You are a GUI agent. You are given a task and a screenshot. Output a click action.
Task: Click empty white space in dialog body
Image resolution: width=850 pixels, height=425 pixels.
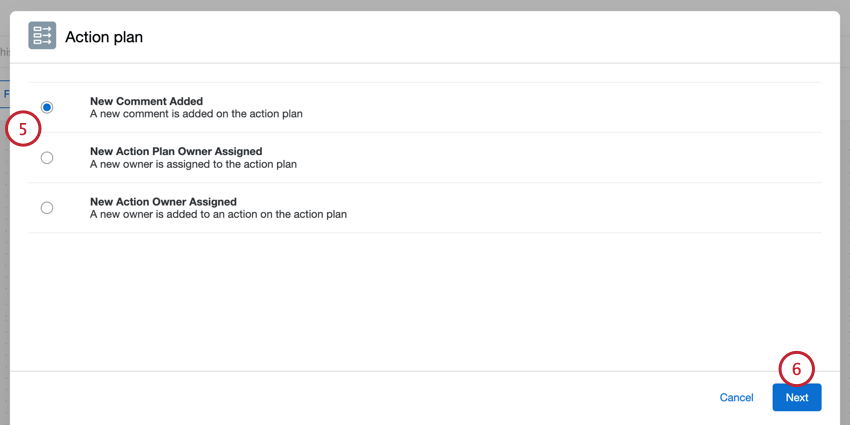pos(420,300)
